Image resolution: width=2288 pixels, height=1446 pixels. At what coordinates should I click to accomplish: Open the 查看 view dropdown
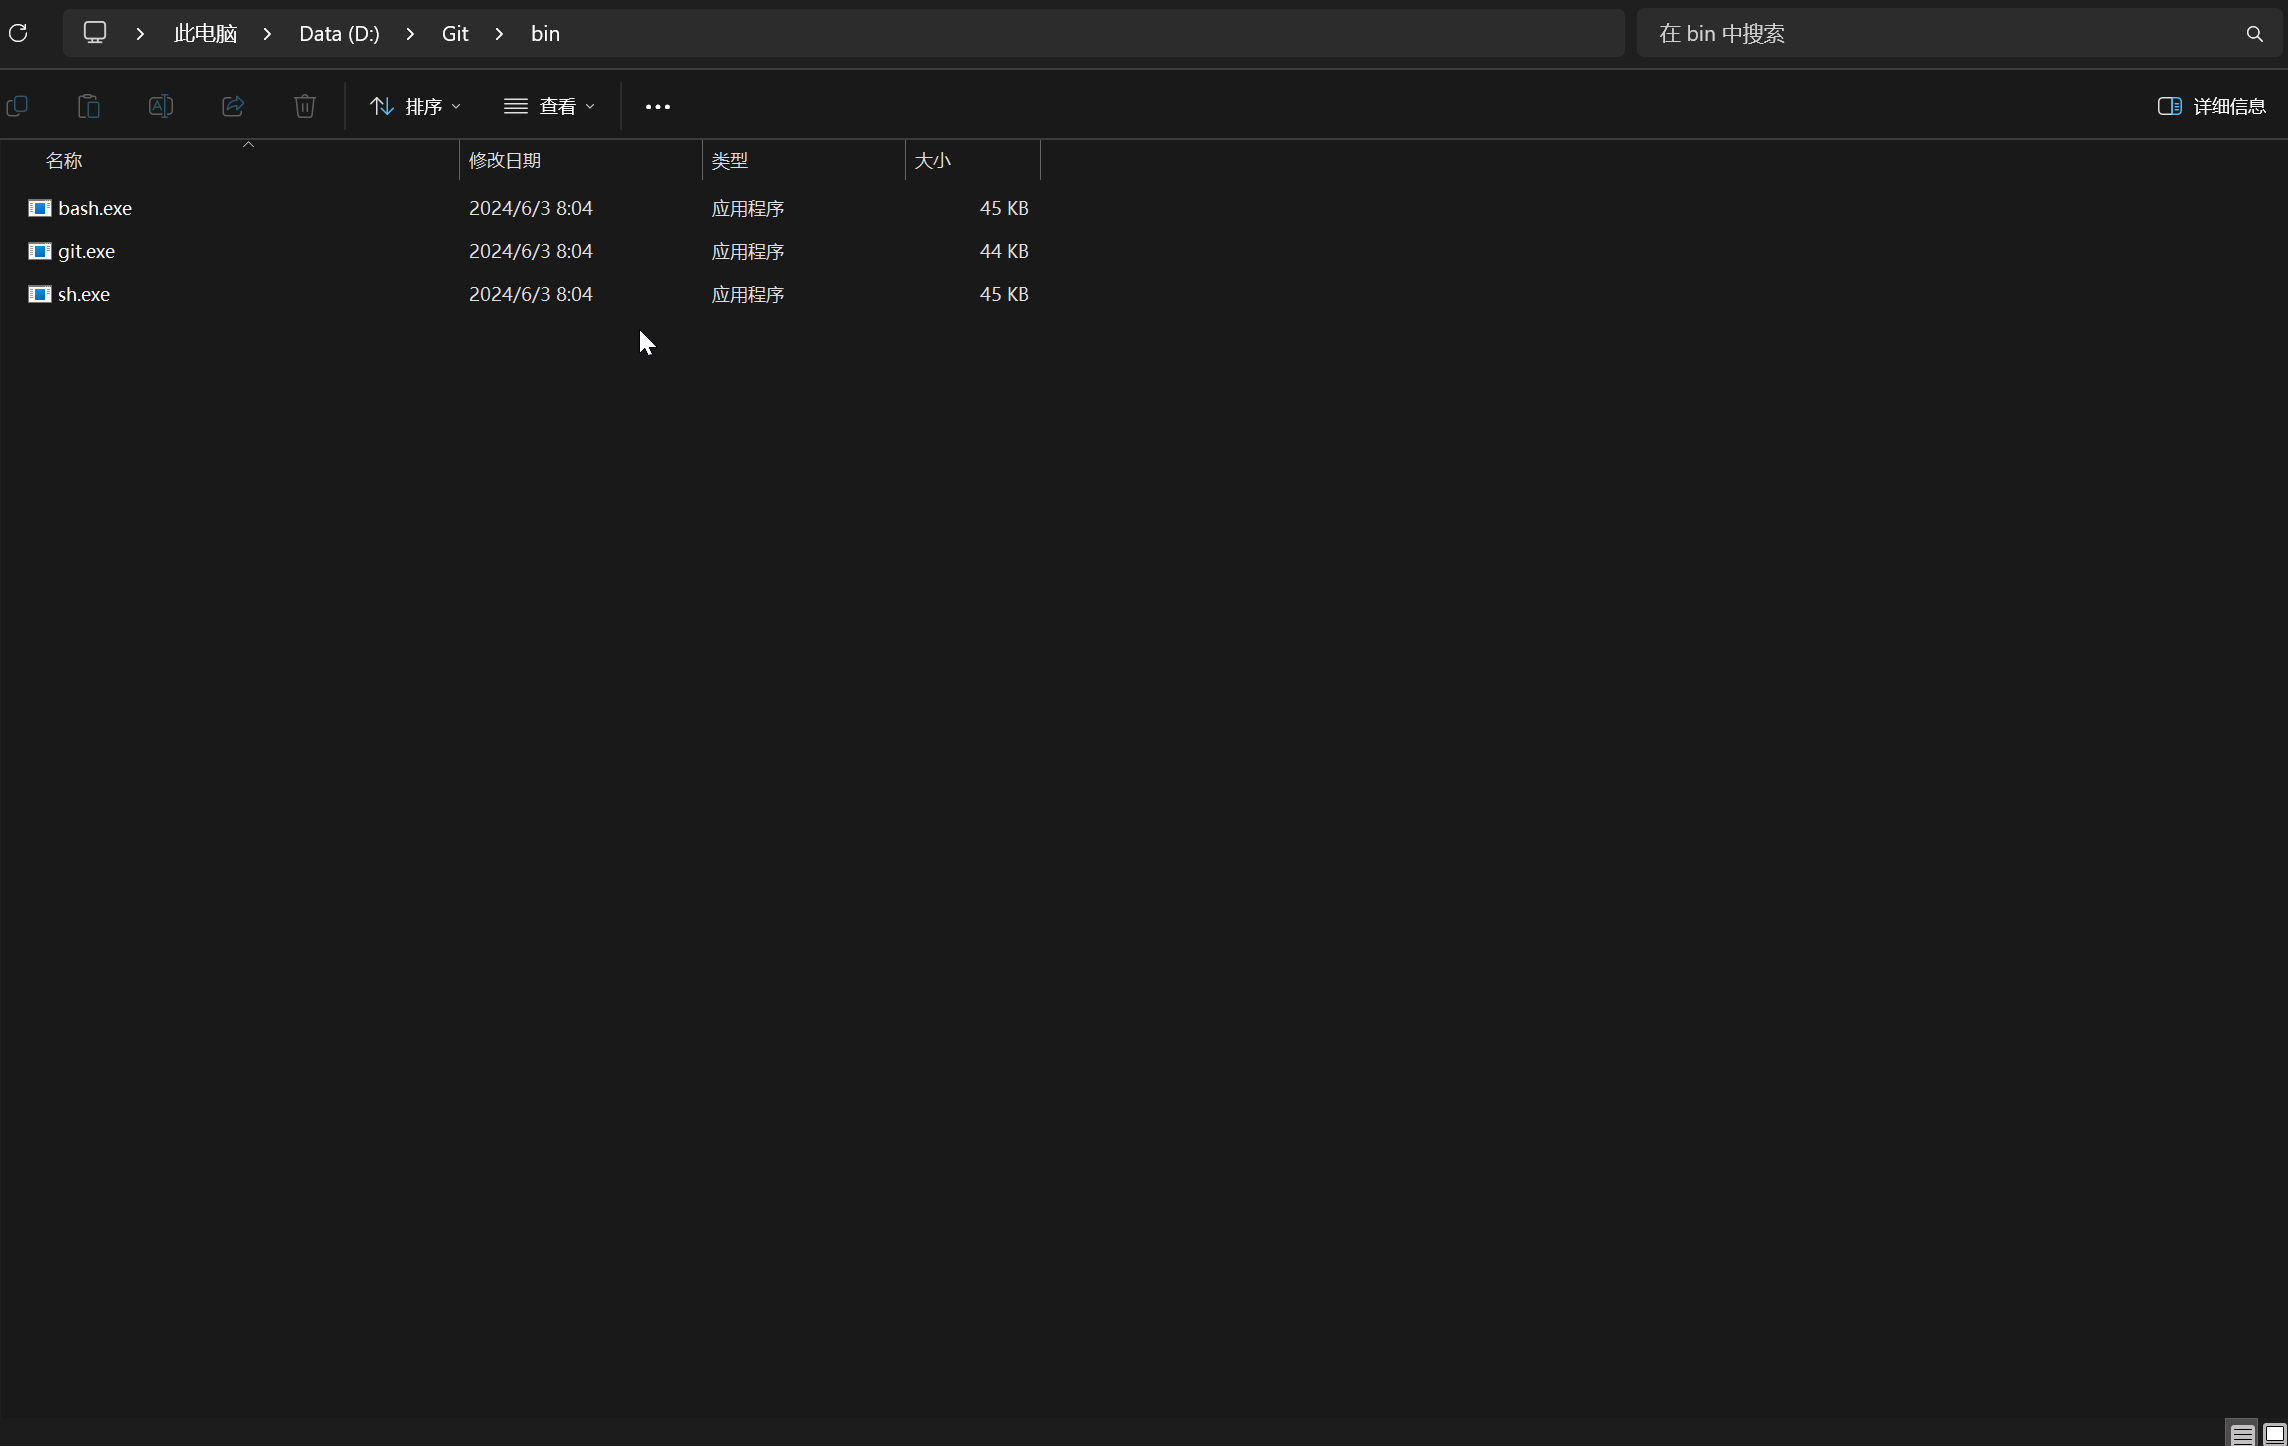pos(549,106)
